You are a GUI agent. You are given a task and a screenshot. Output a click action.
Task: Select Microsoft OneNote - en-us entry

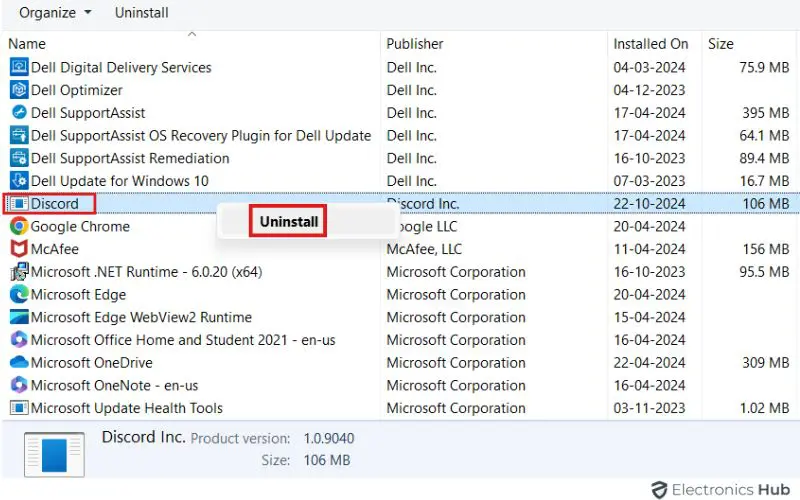click(114, 385)
